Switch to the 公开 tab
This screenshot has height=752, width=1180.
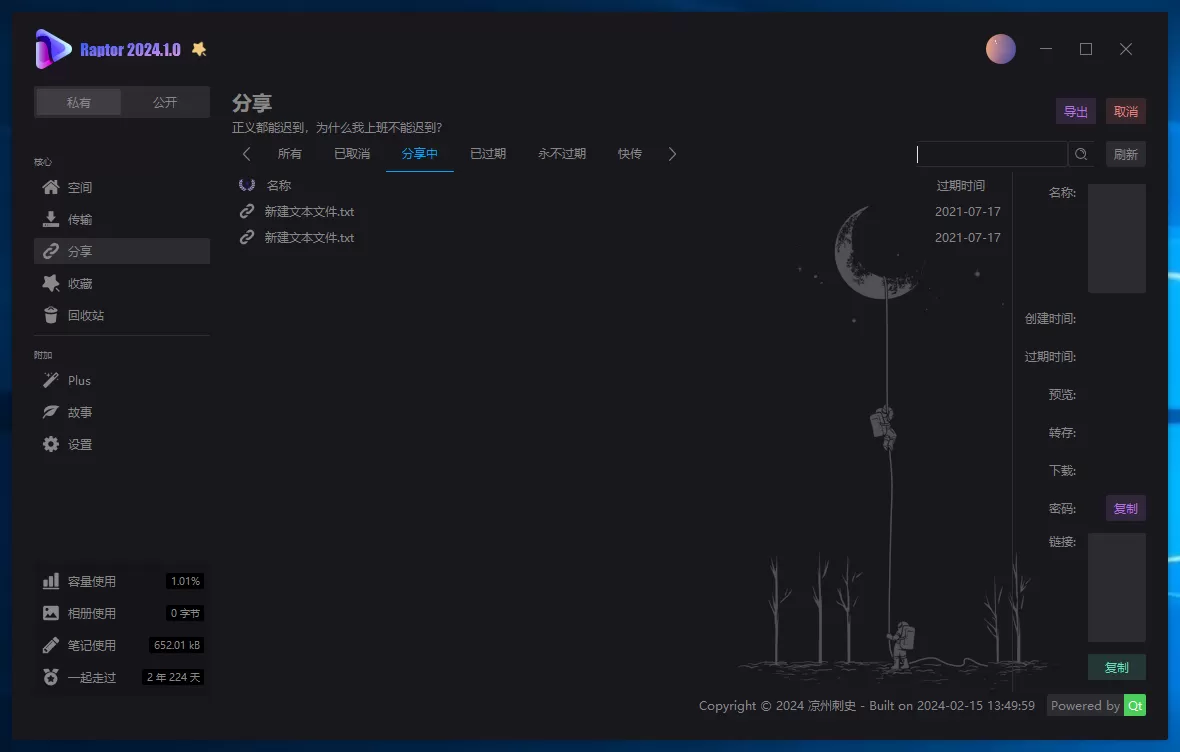tap(165, 101)
